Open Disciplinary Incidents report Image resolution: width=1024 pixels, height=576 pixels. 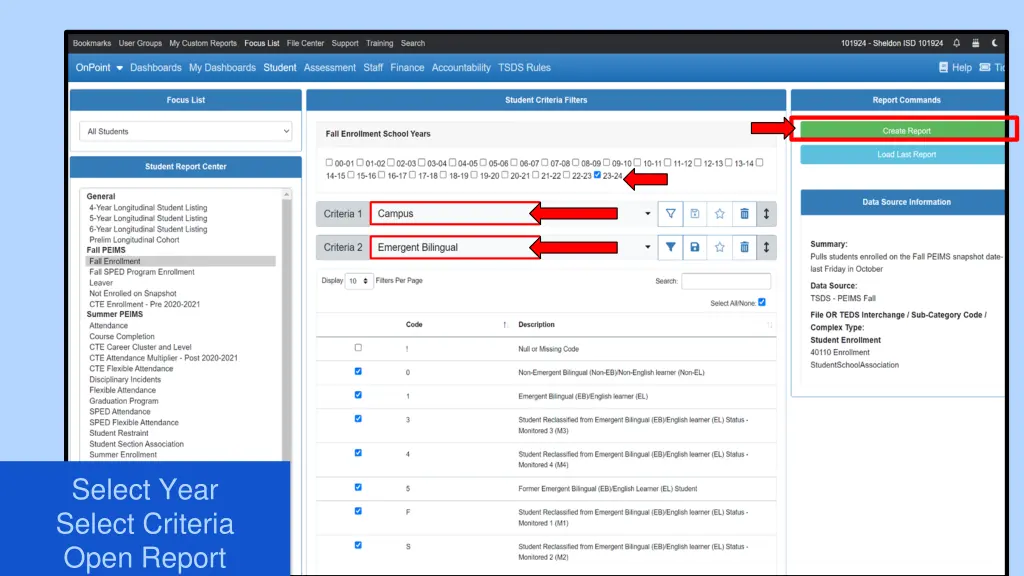(x=125, y=379)
